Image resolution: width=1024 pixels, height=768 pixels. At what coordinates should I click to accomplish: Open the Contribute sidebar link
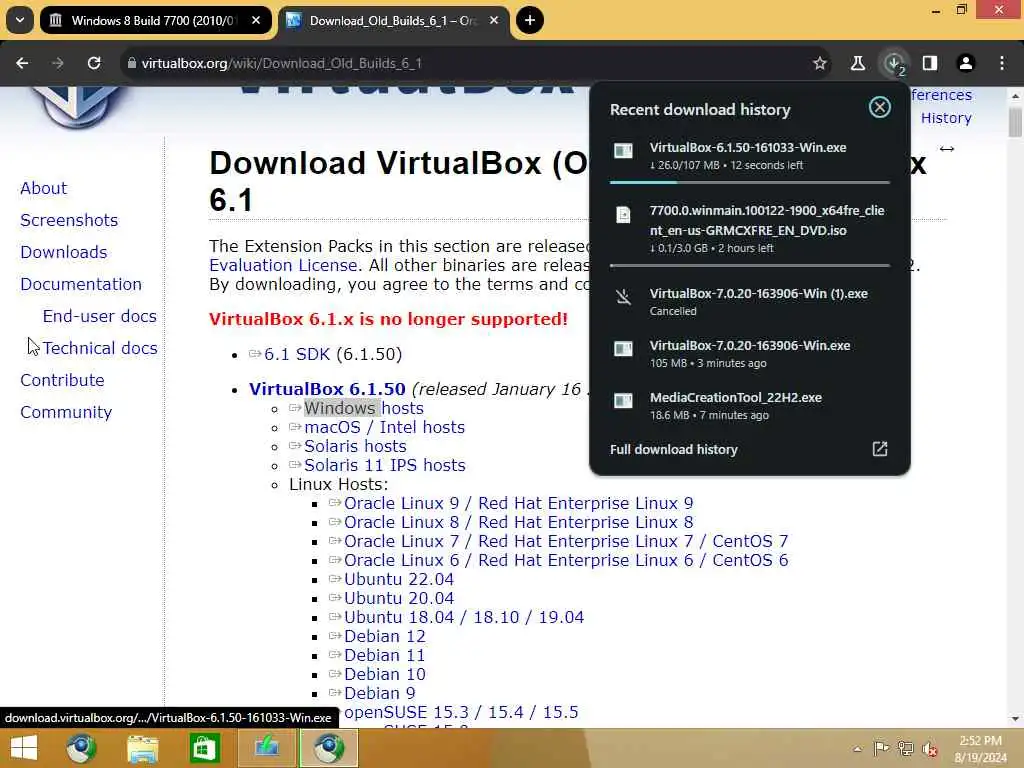click(62, 380)
